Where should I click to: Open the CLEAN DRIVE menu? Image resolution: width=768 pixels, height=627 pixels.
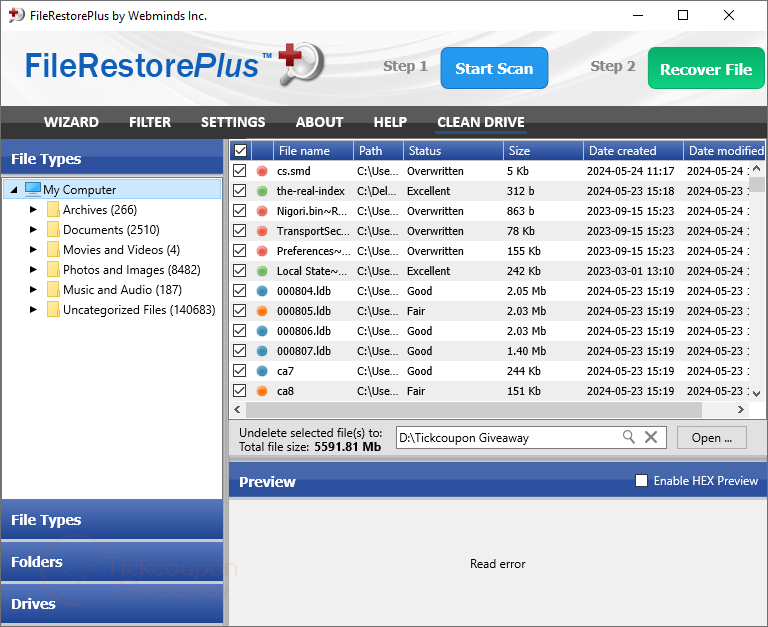(x=481, y=122)
